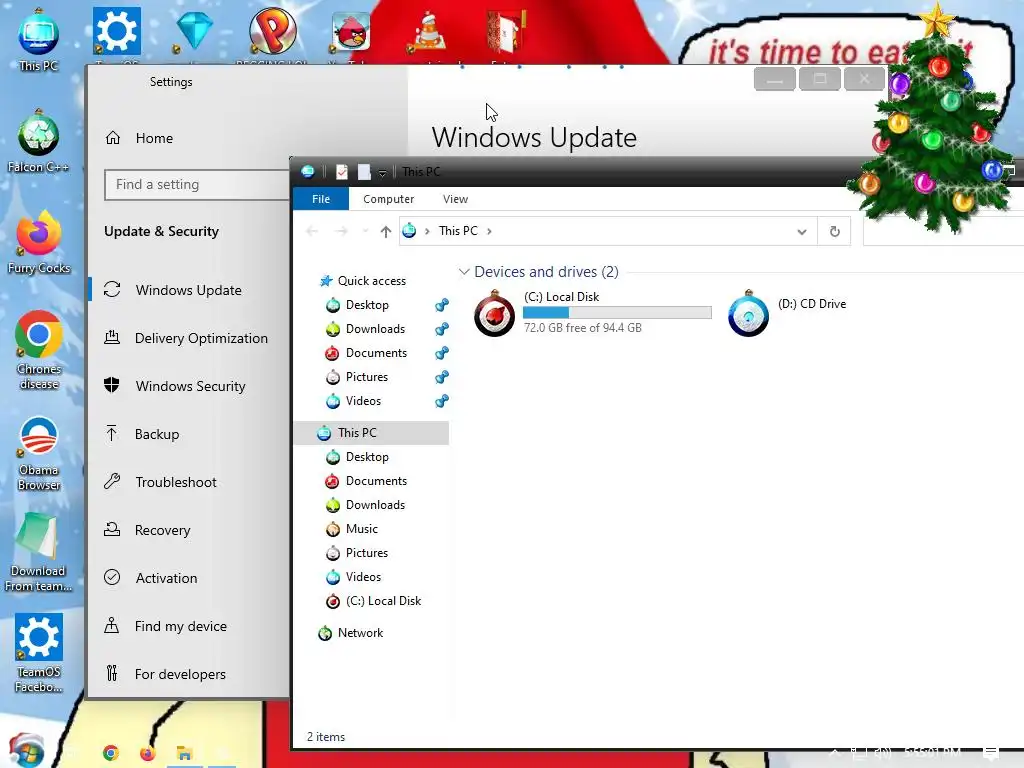Open address bar history dropdown
The height and width of the screenshot is (768, 1024).
(802, 231)
